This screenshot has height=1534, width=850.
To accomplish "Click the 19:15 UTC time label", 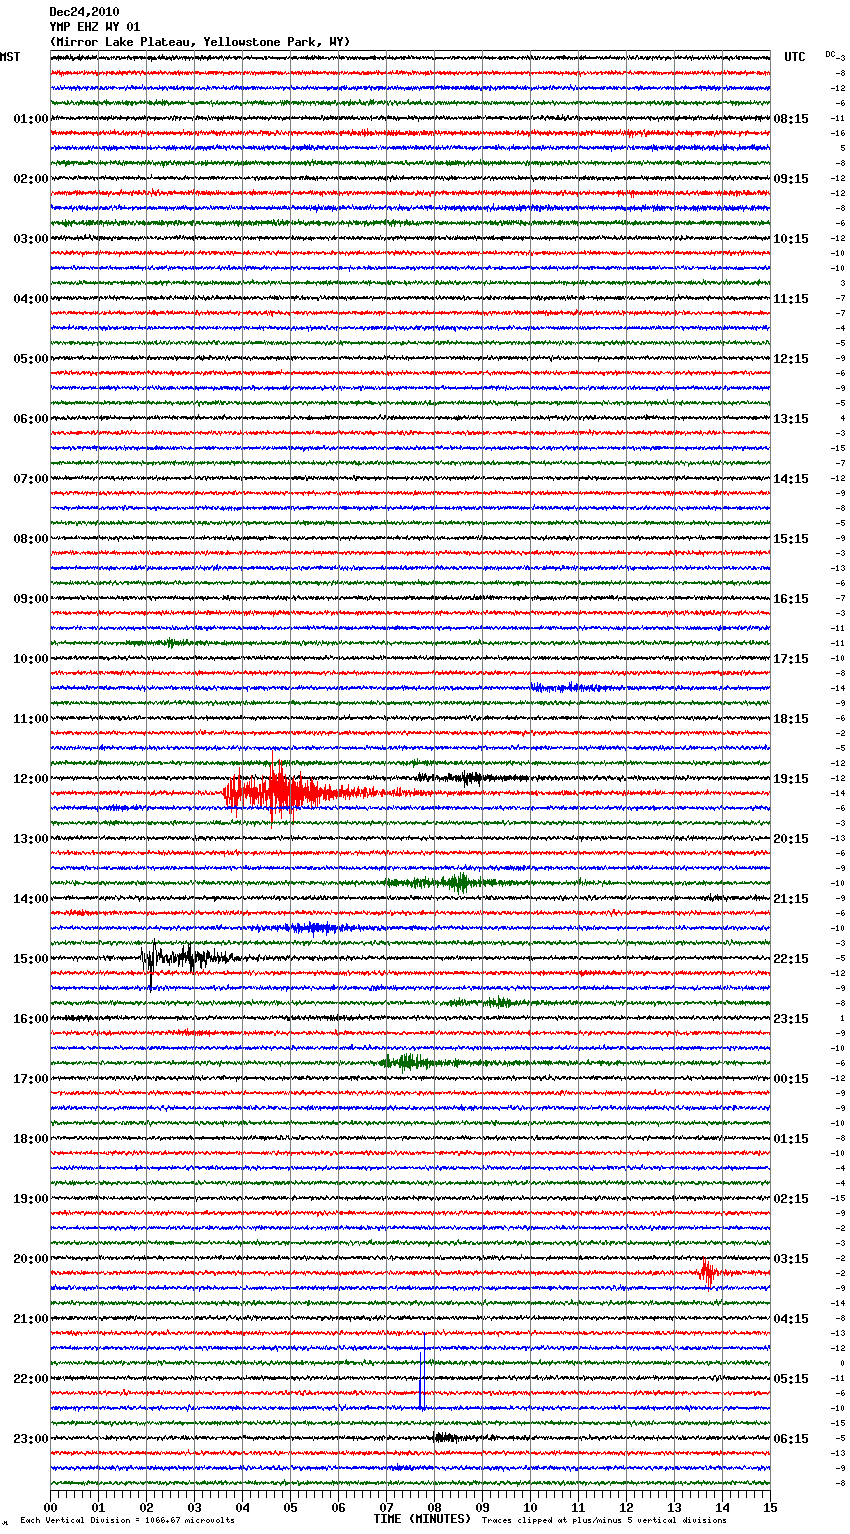I will click(791, 779).
